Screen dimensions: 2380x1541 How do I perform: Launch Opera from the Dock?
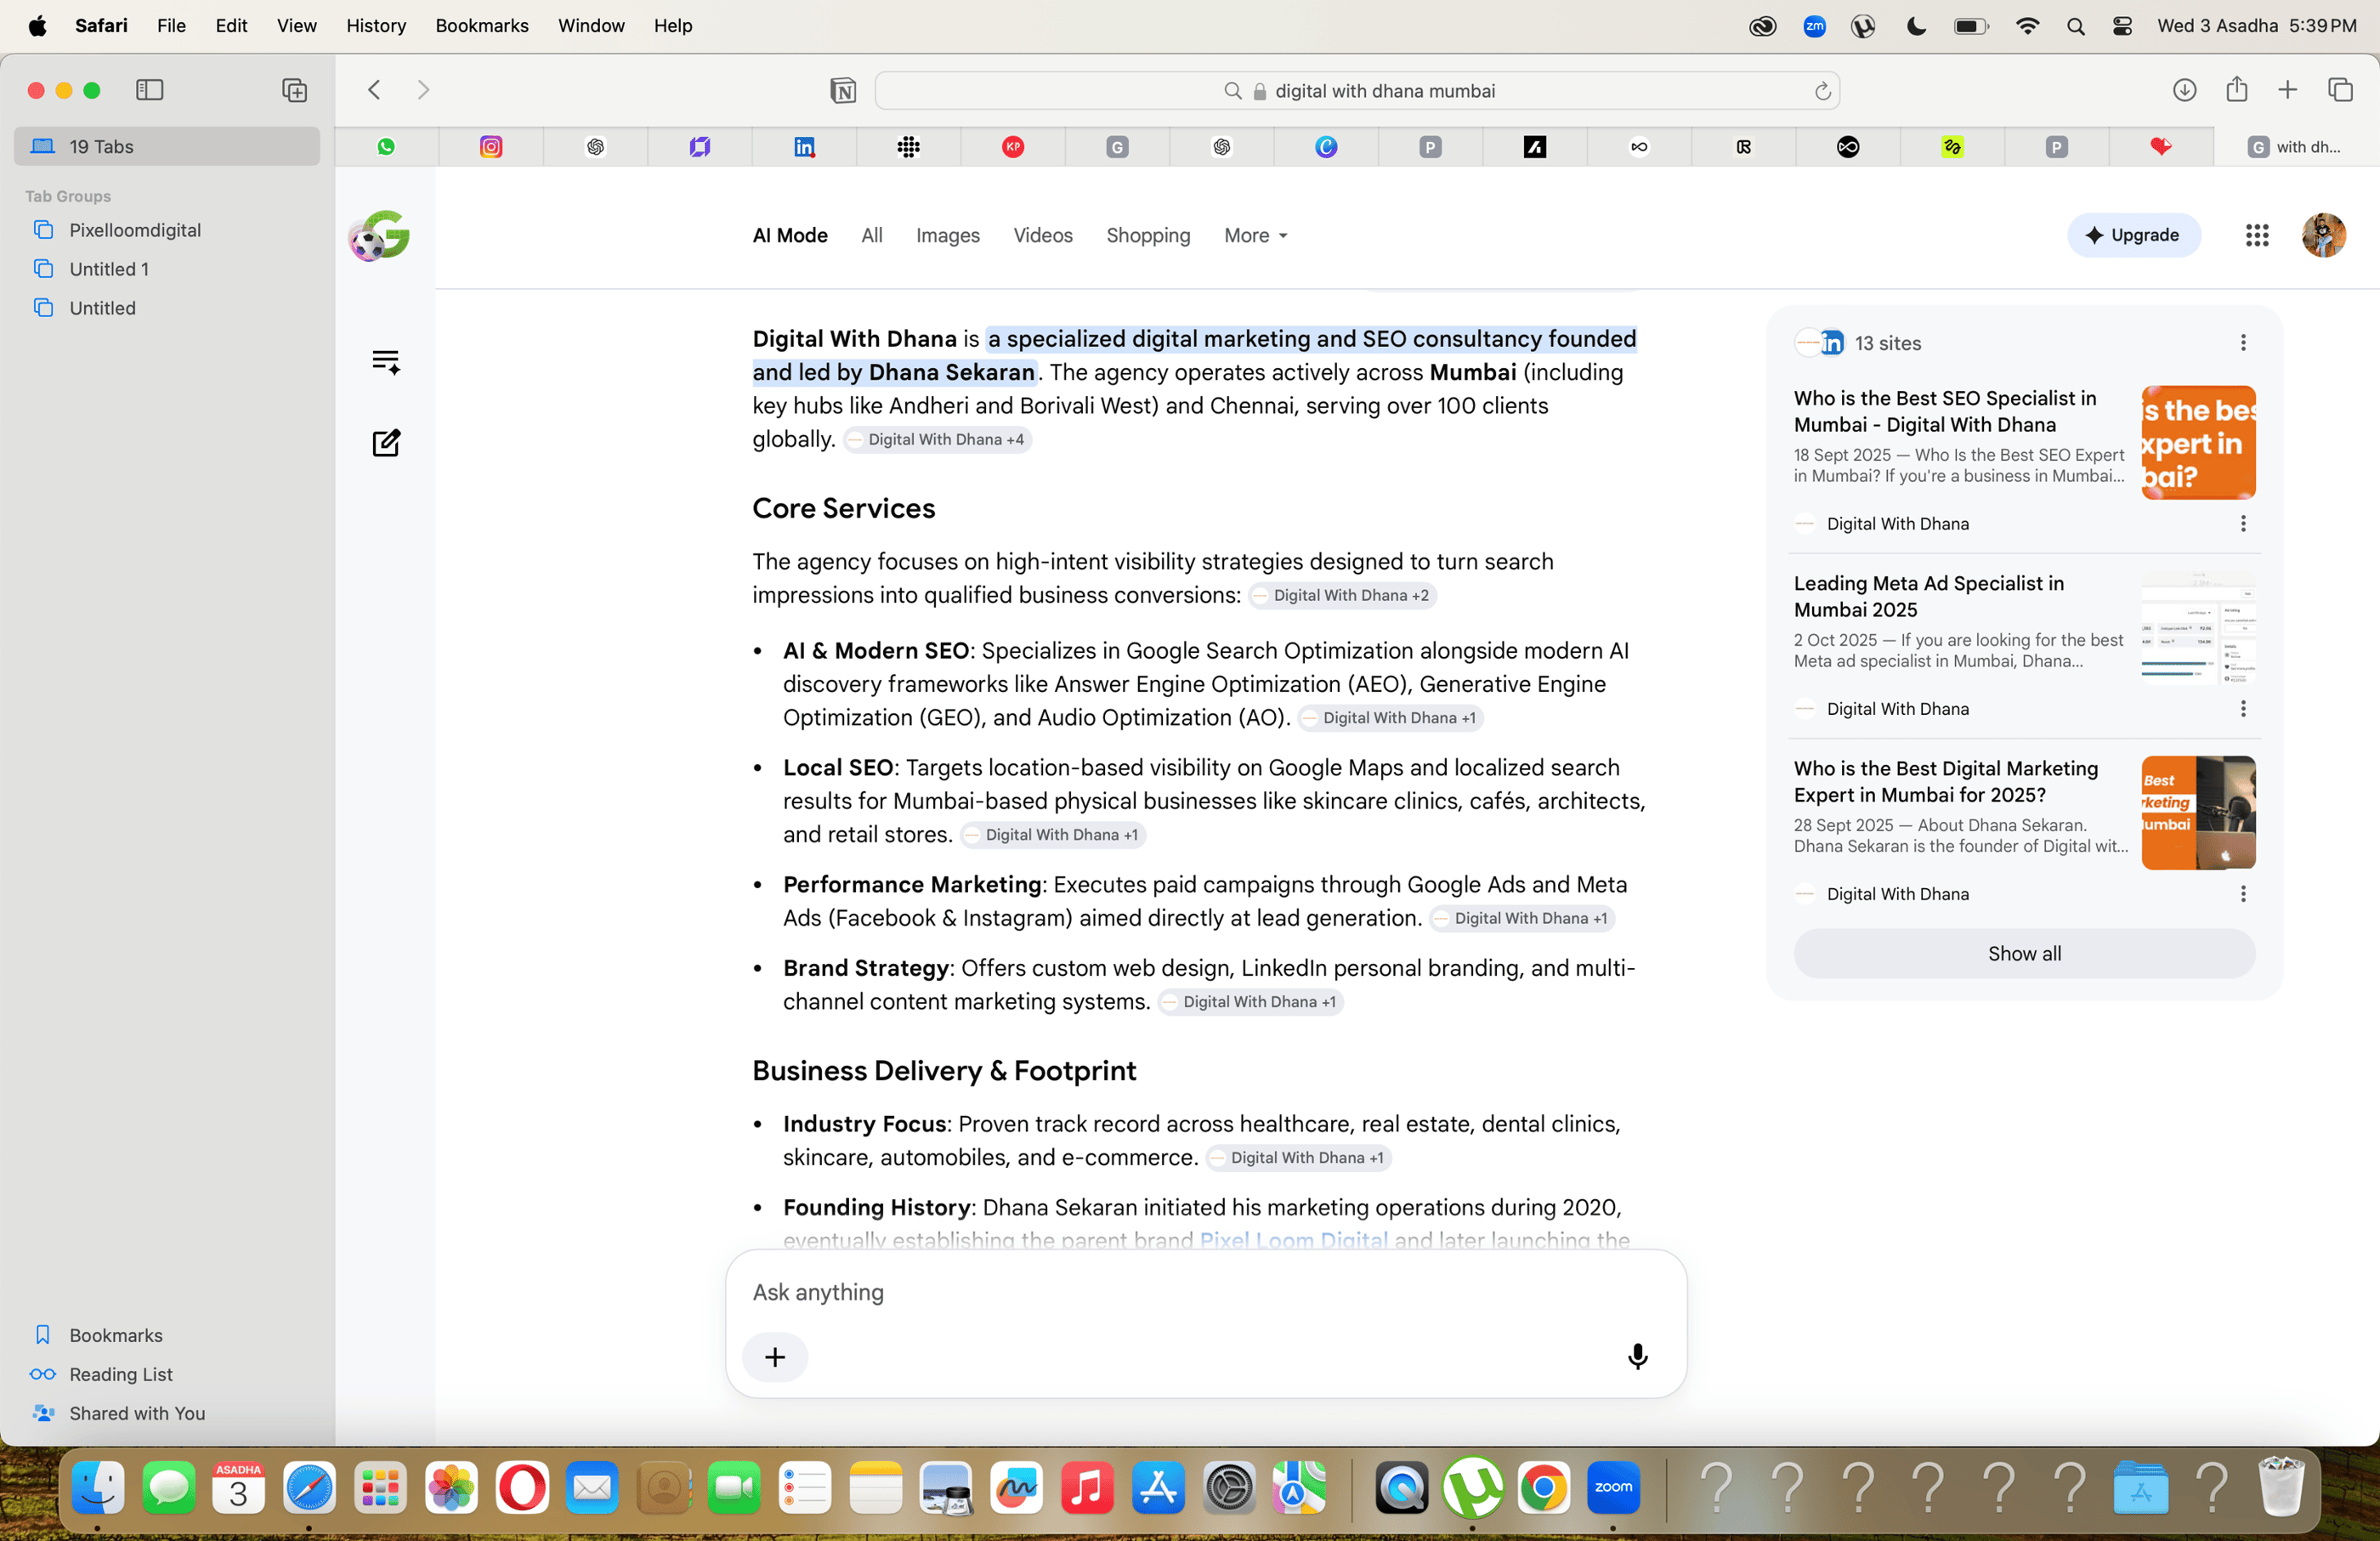pos(522,1488)
